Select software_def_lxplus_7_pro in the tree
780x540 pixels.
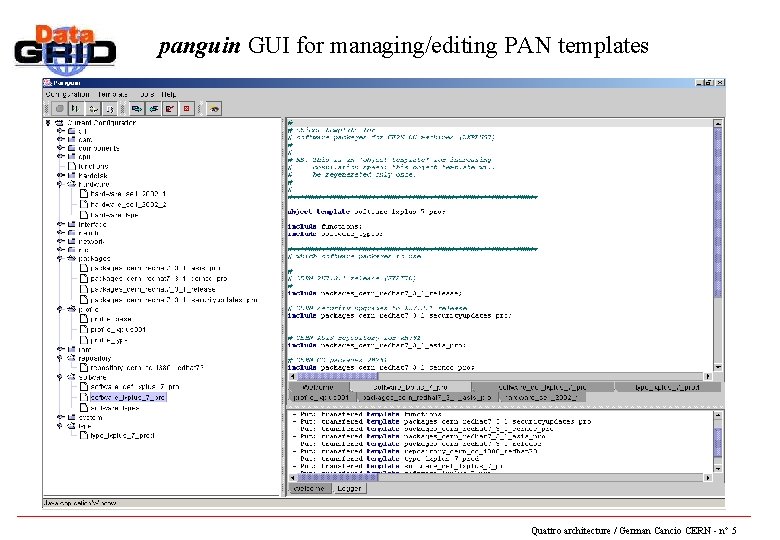[135, 386]
